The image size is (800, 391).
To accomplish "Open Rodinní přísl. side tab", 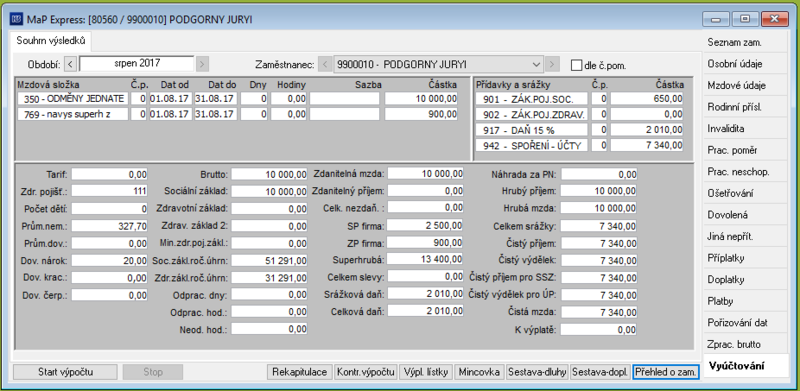I will pyautogui.click(x=745, y=107).
